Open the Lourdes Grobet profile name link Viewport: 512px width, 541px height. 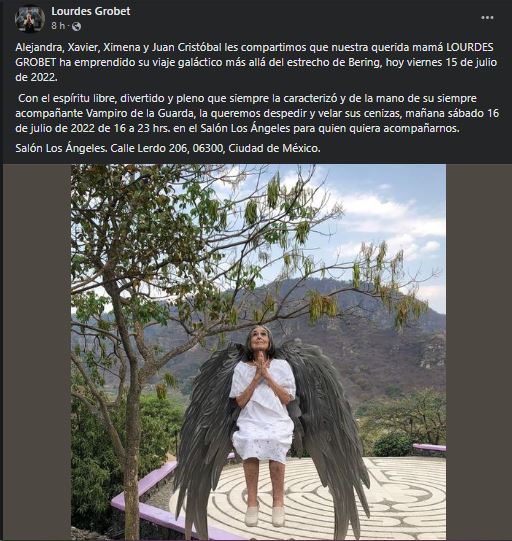[x=91, y=11]
